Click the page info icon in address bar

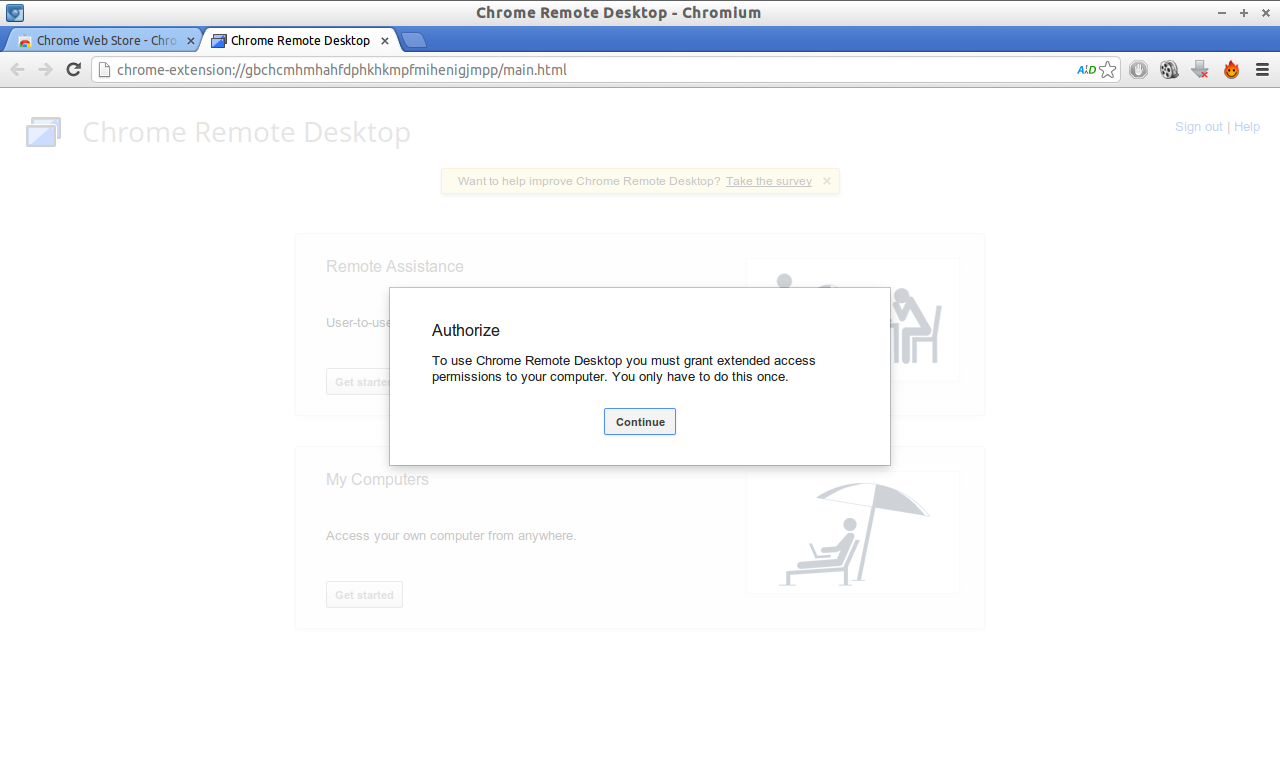click(x=104, y=70)
